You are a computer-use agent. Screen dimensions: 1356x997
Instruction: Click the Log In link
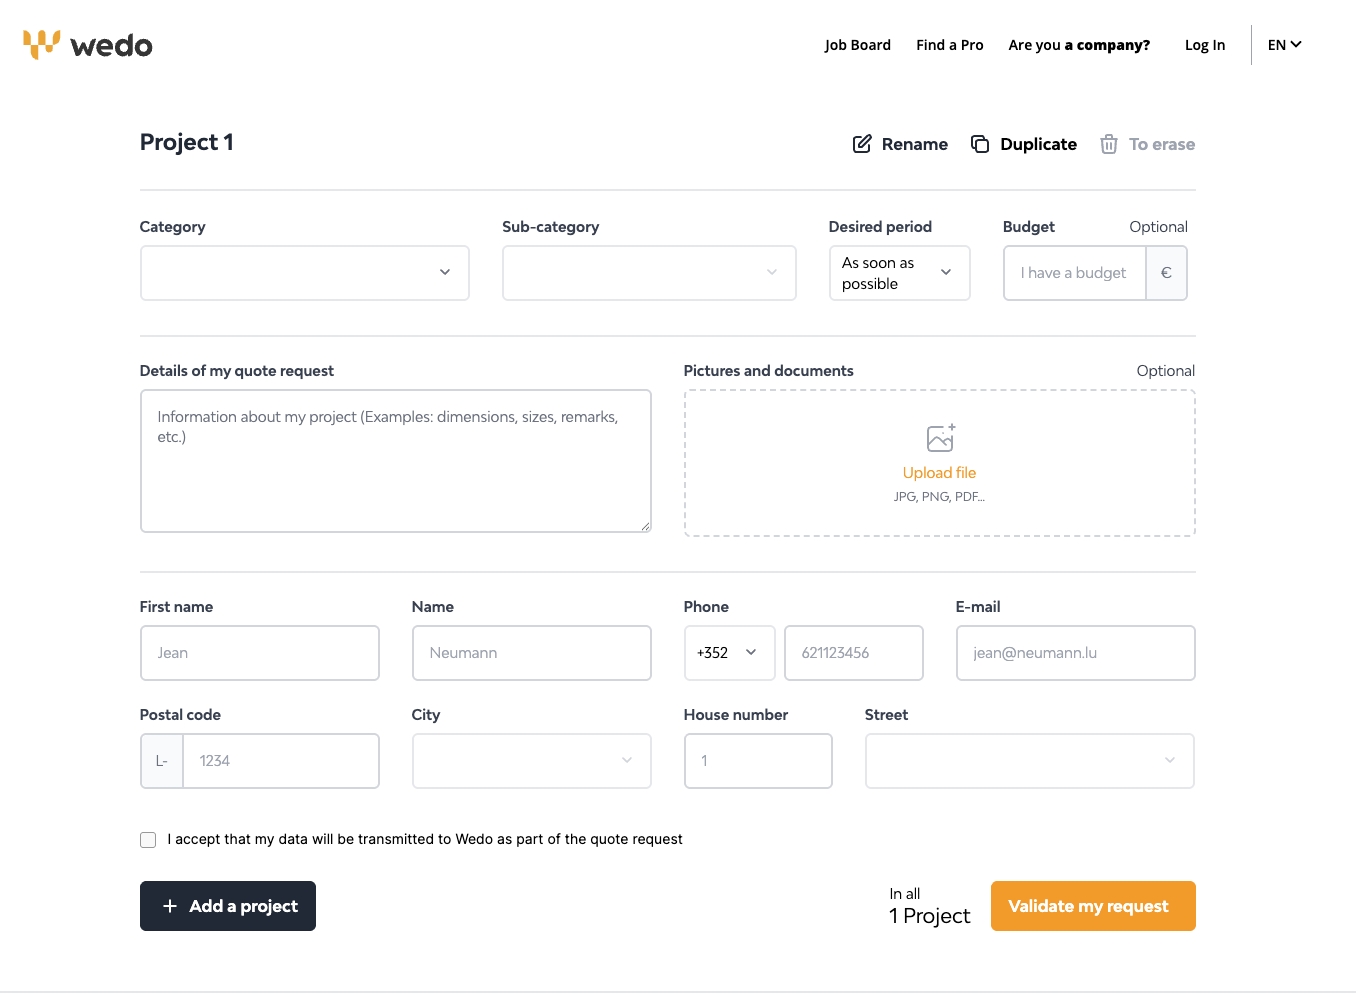click(x=1204, y=45)
